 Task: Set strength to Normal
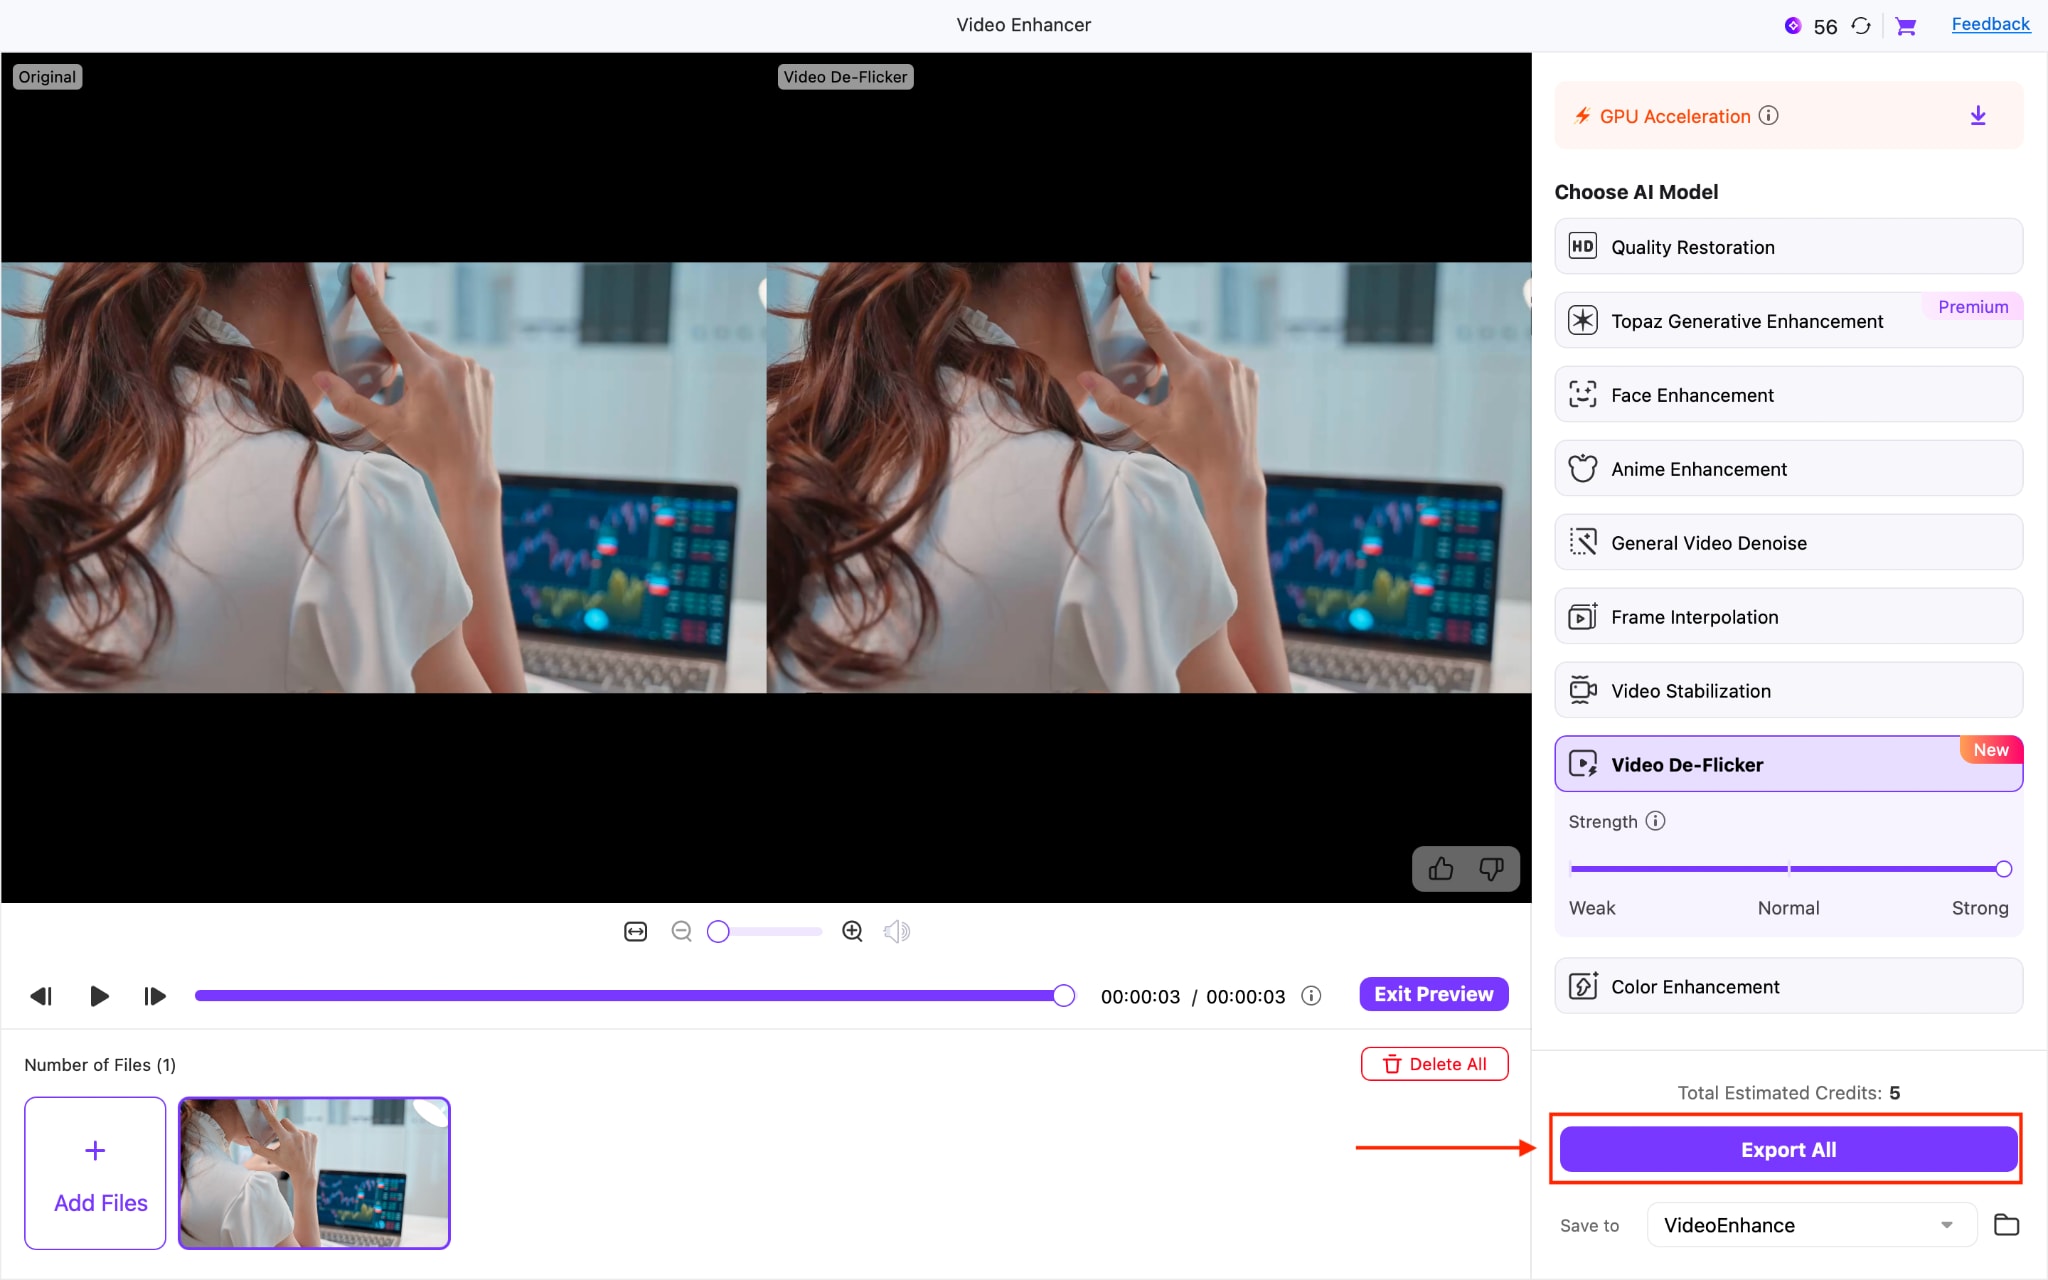[x=1788, y=908]
